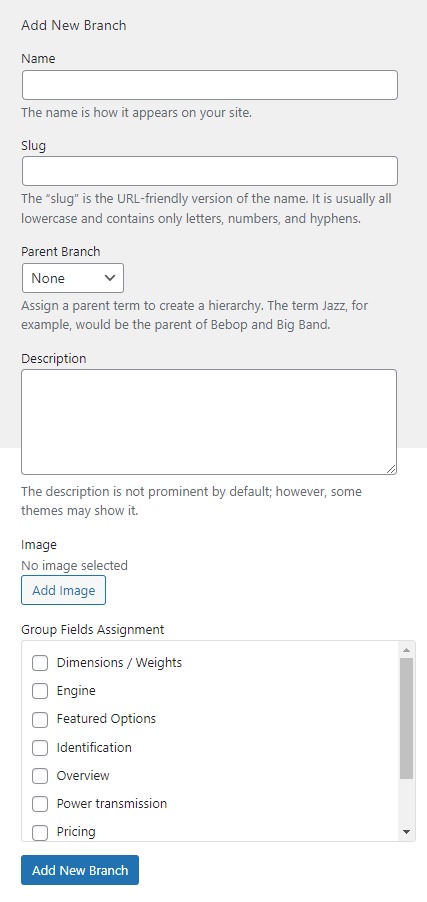427x902 pixels.
Task: Focus the Slug input field
Action: point(209,171)
